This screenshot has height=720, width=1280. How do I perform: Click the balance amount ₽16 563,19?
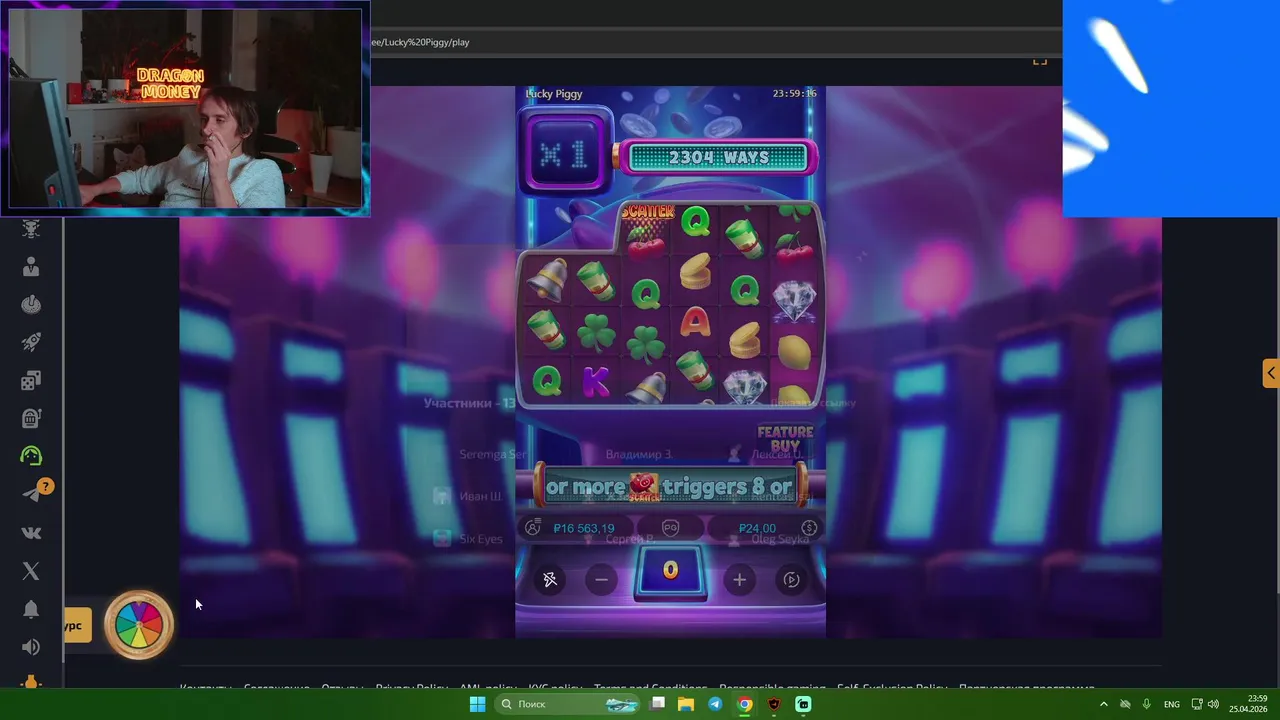pos(584,528)
